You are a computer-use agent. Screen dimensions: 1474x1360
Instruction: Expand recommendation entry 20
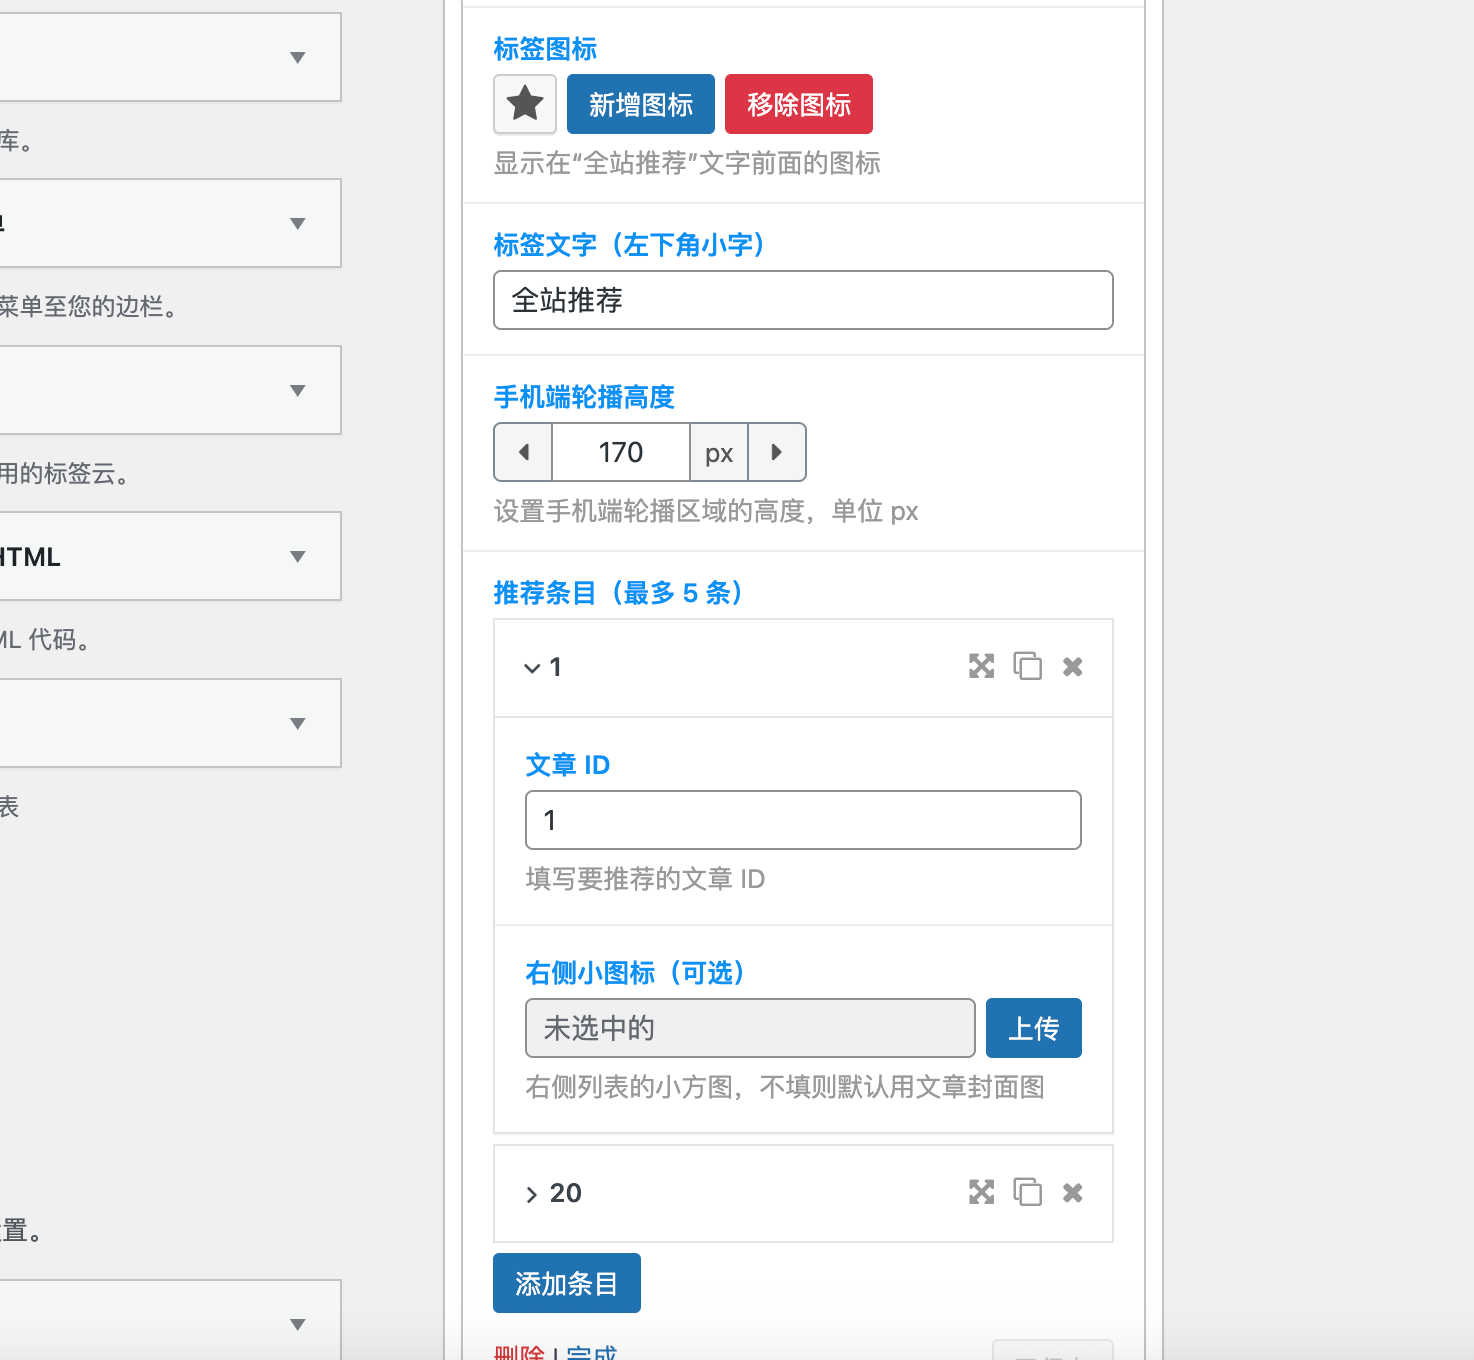click(531, 1193)
